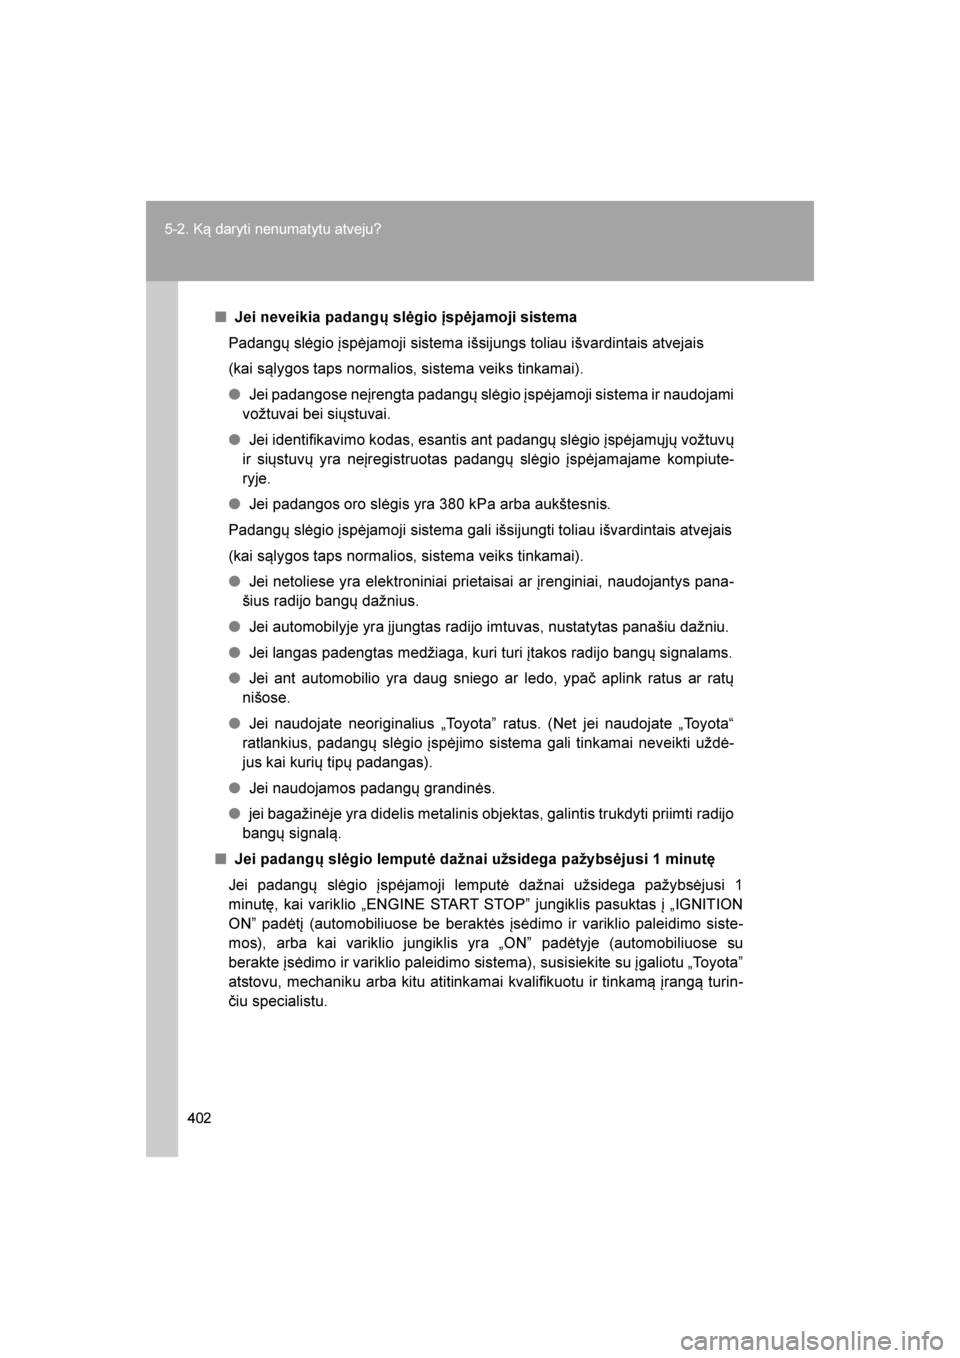Viewport: 960px width, 1358px height.
Task: Select heading 'Jei neveikia padangų slėgio įspėjamoji sistema'
Action: 406,317
